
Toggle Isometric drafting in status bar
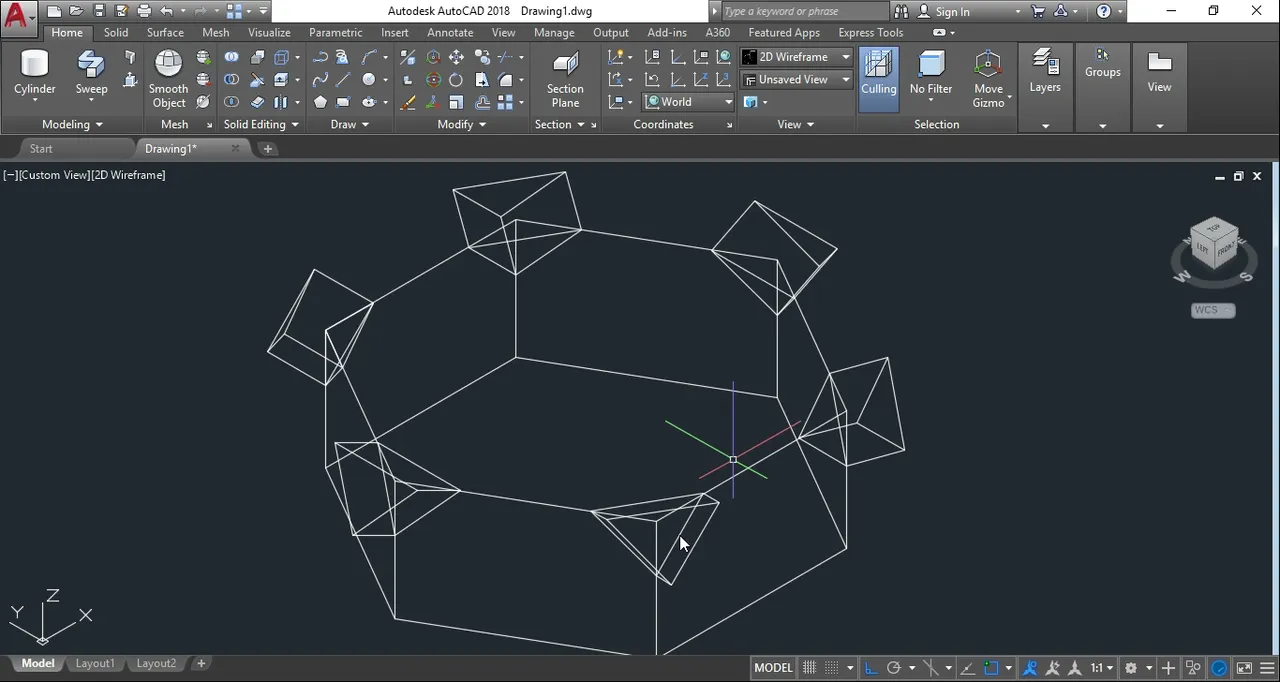pyautogui.click(x=931, y=668)
